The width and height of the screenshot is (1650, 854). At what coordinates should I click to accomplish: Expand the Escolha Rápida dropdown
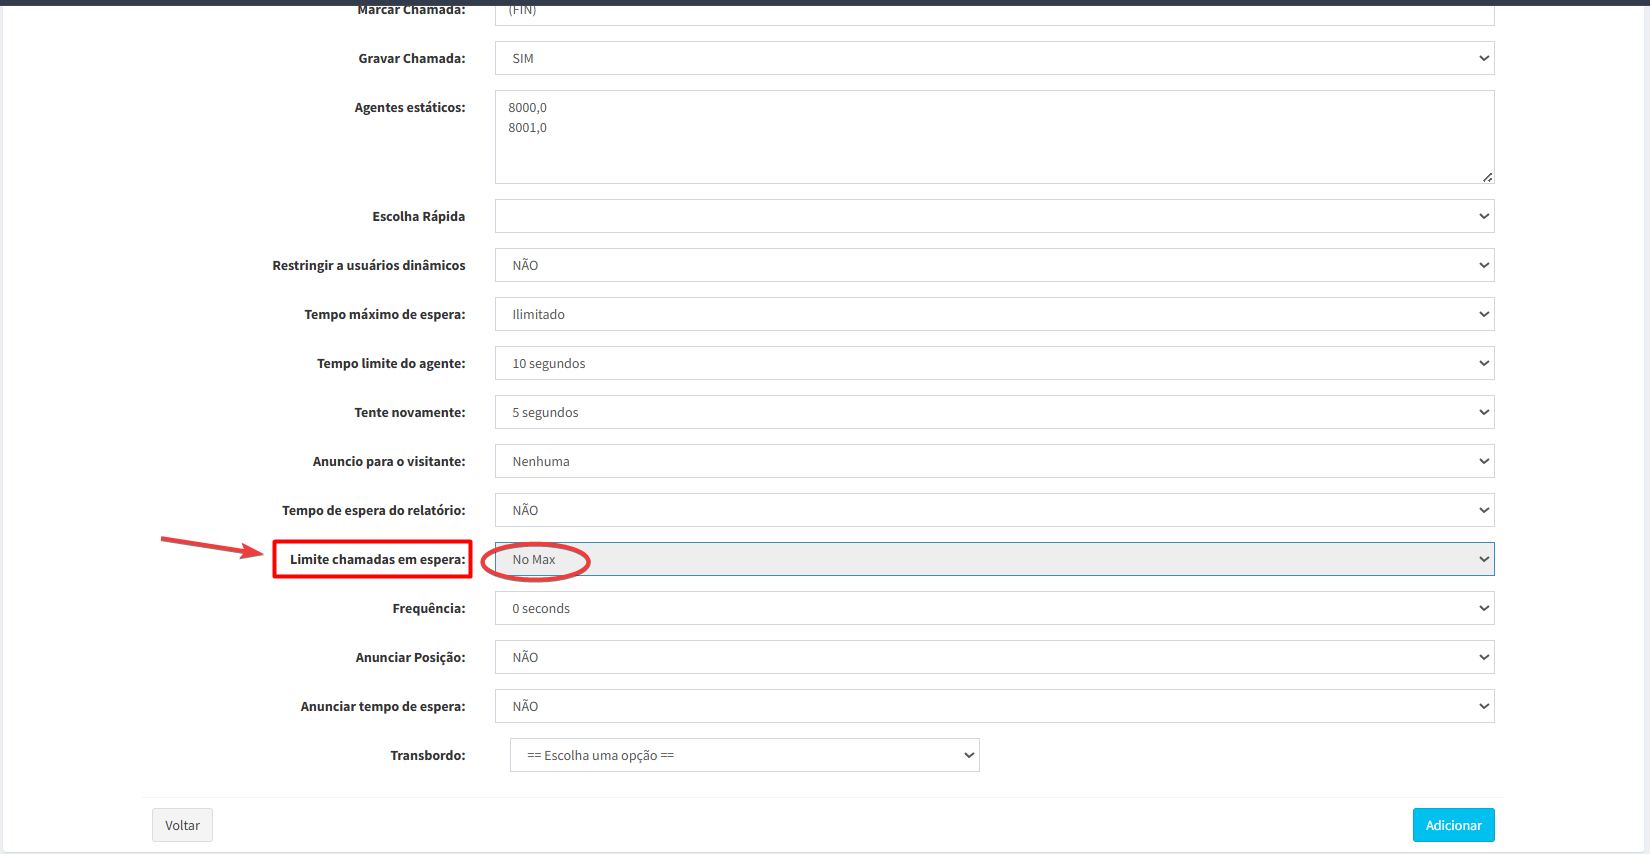994,216
